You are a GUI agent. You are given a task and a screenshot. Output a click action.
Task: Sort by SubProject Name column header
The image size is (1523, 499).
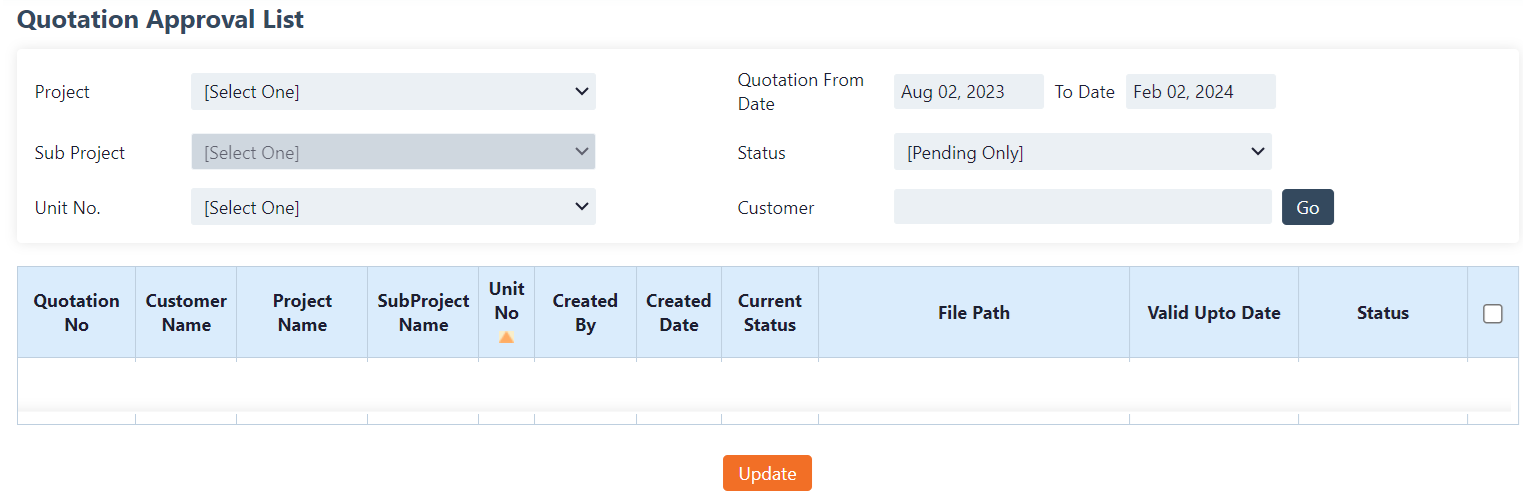[x=423, y=313]
